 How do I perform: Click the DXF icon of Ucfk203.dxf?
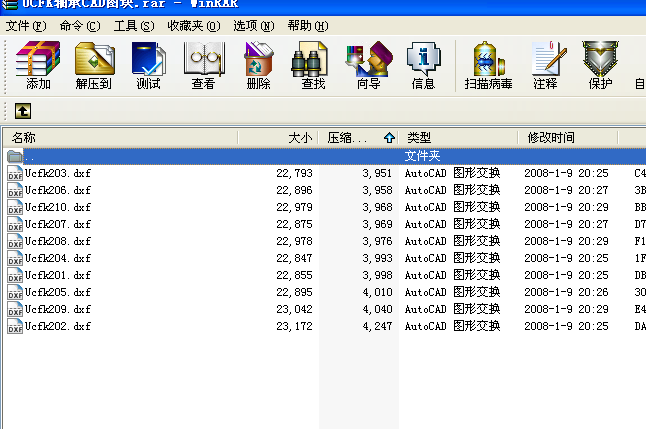[15, 173]
